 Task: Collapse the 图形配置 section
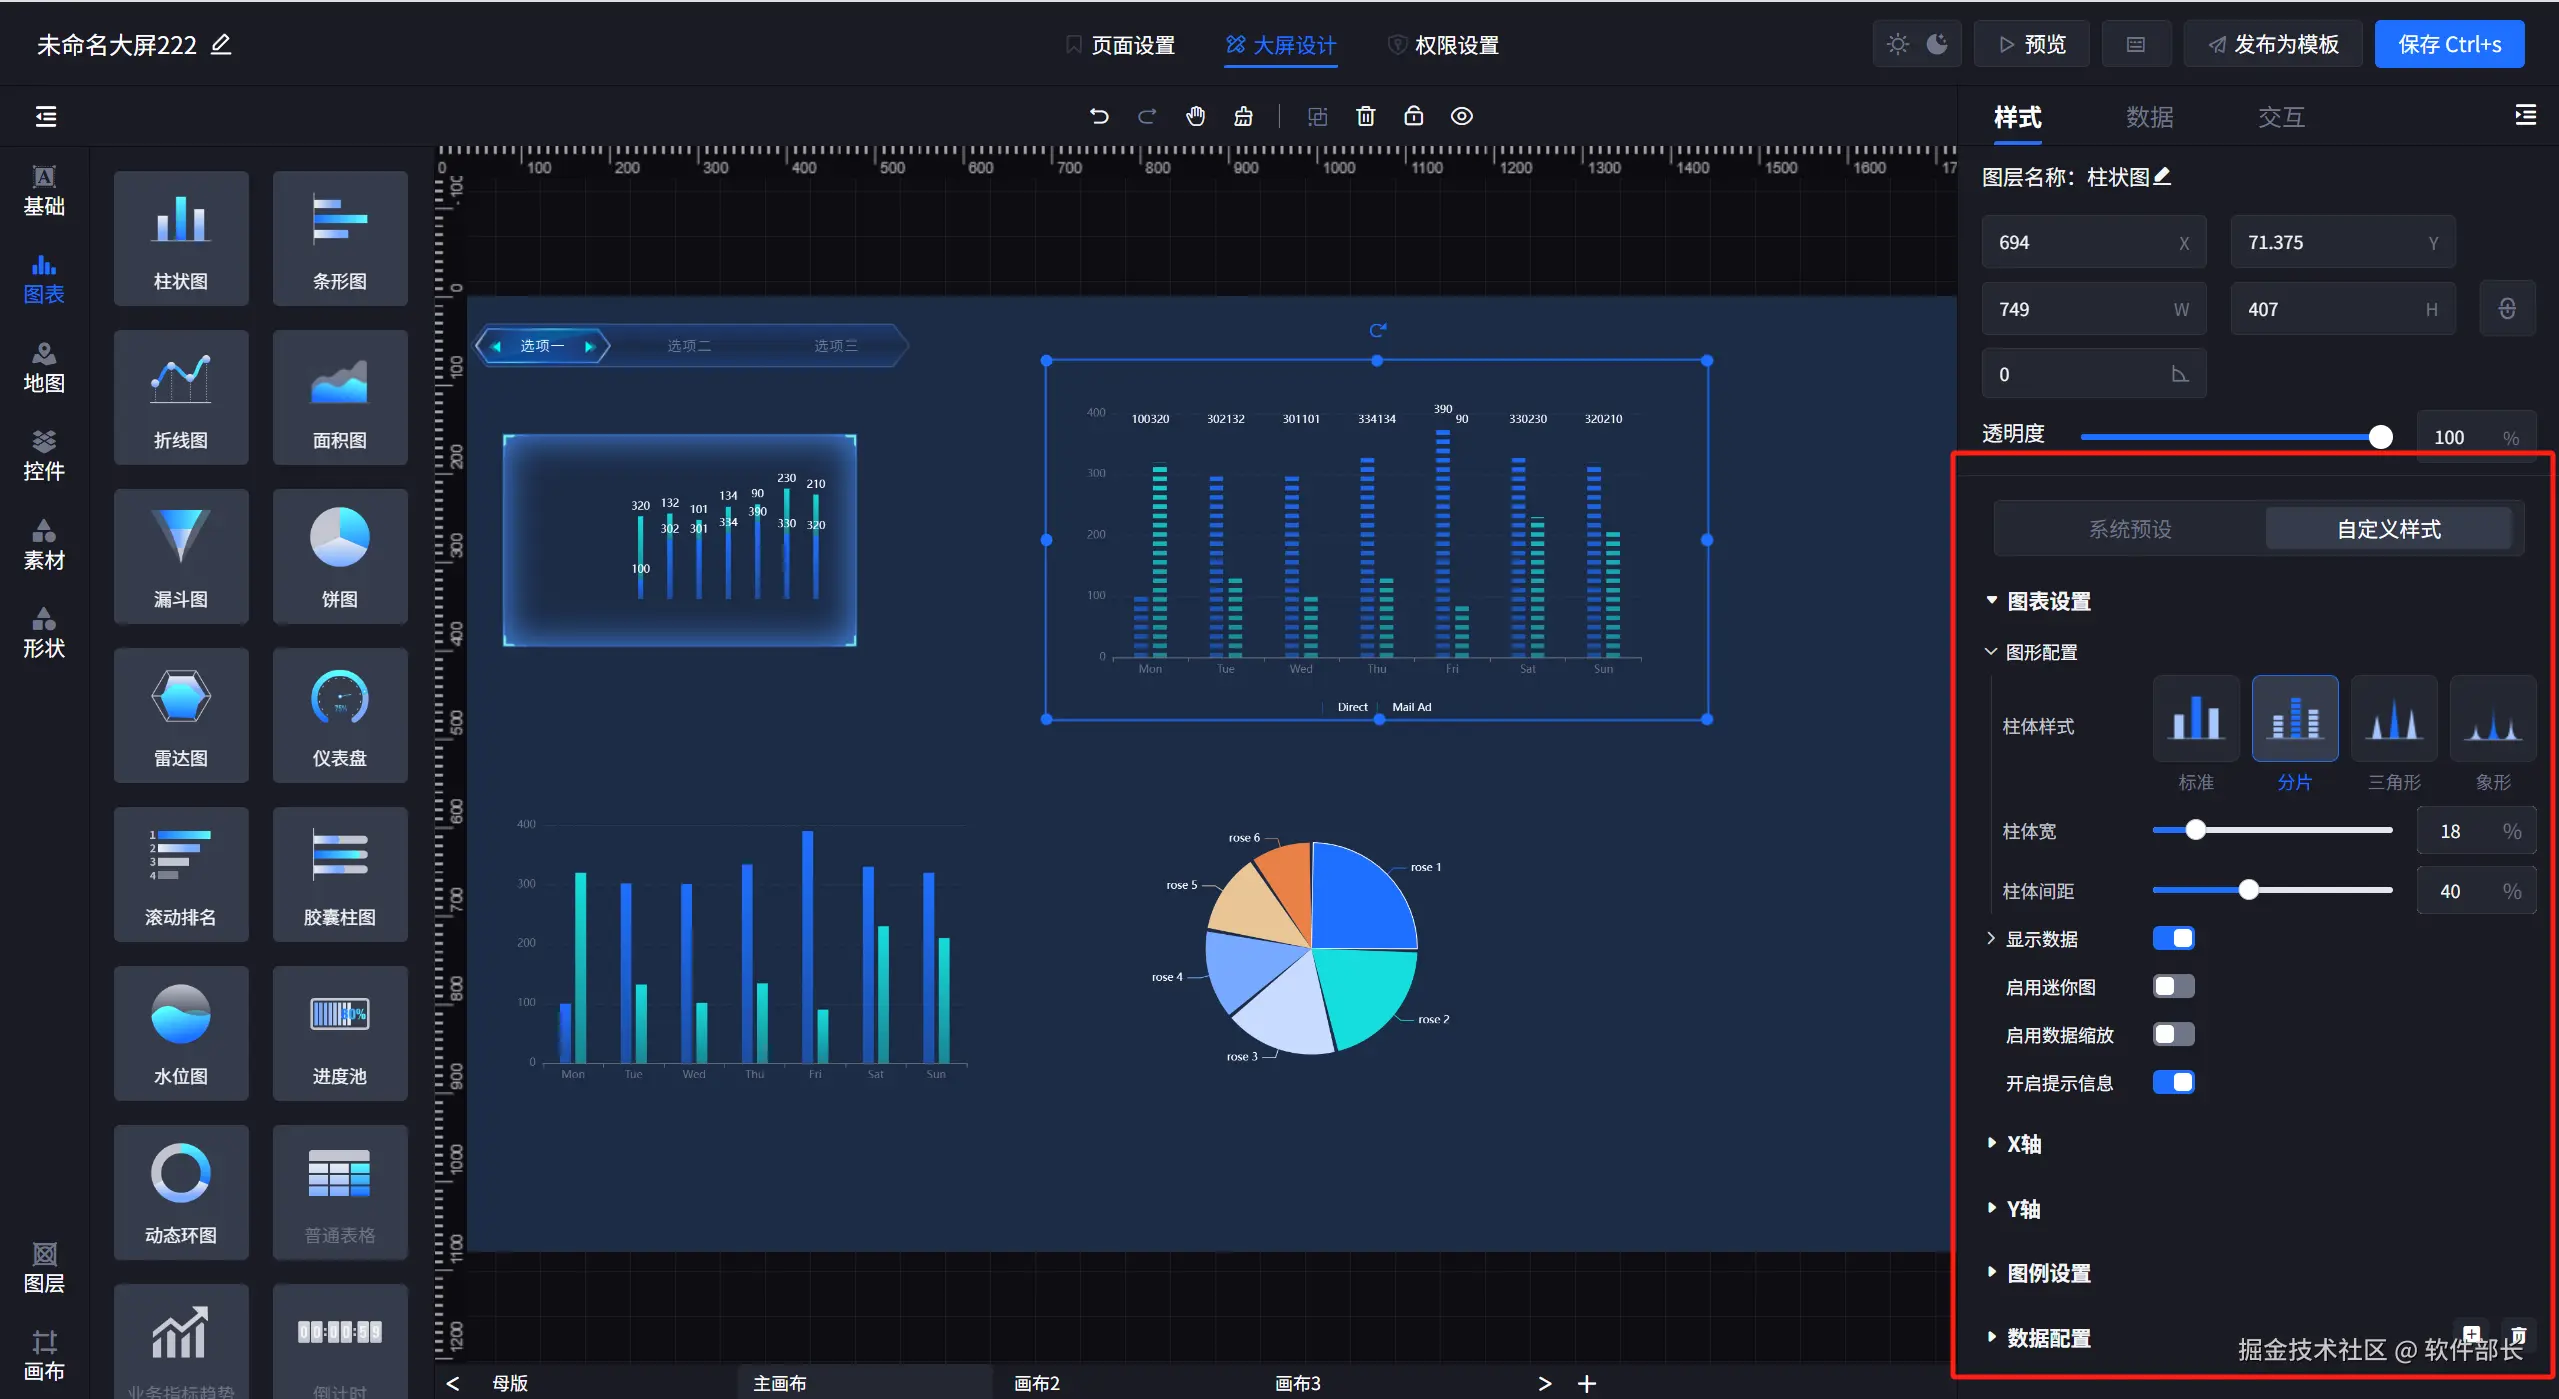[x=2040, y=652]
